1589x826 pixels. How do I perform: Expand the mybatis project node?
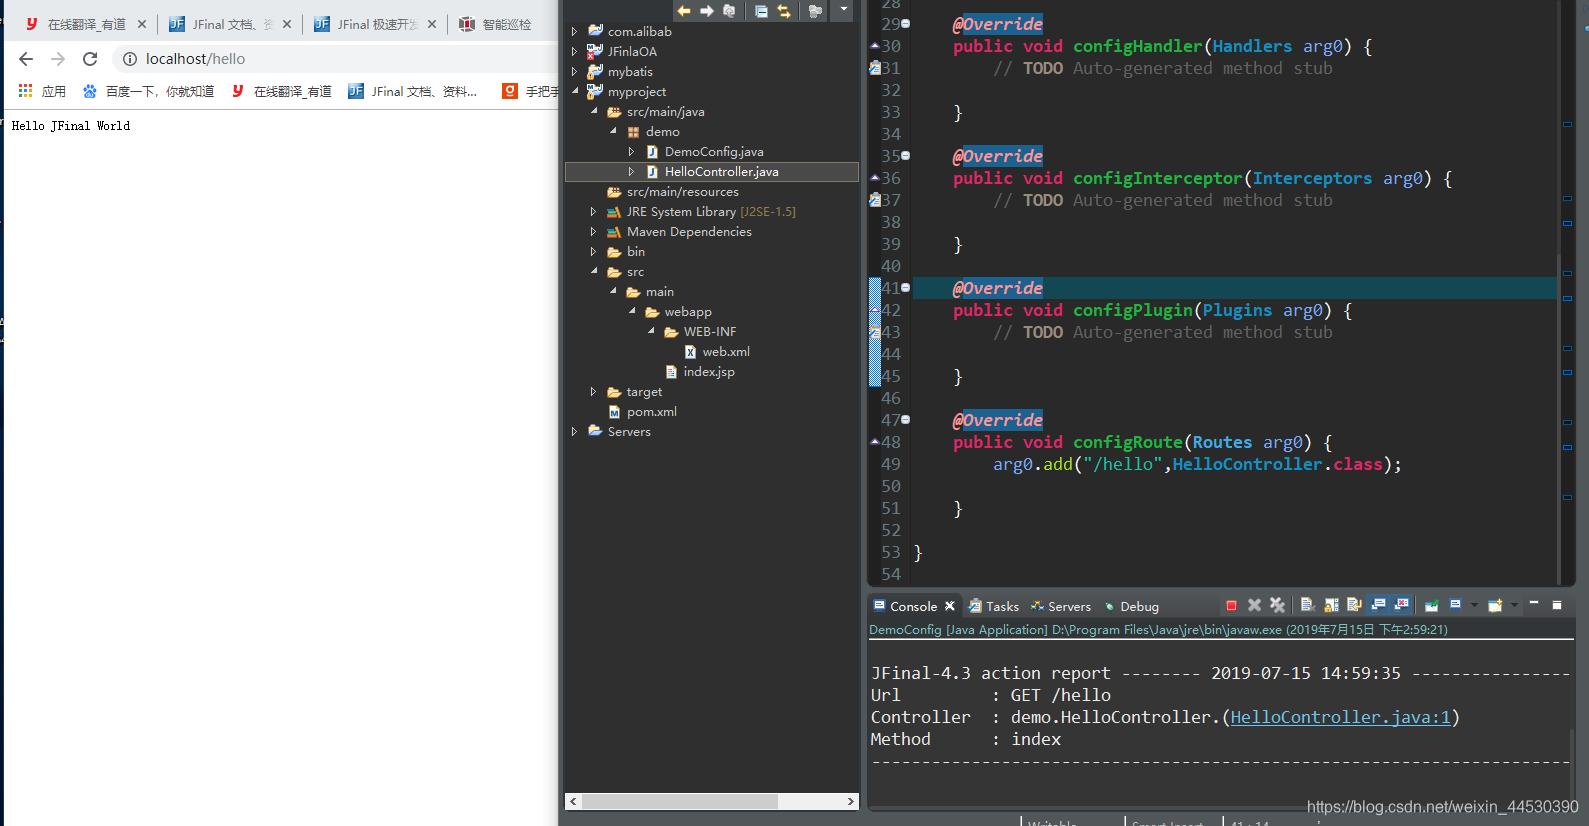click(x=575, y=72)
